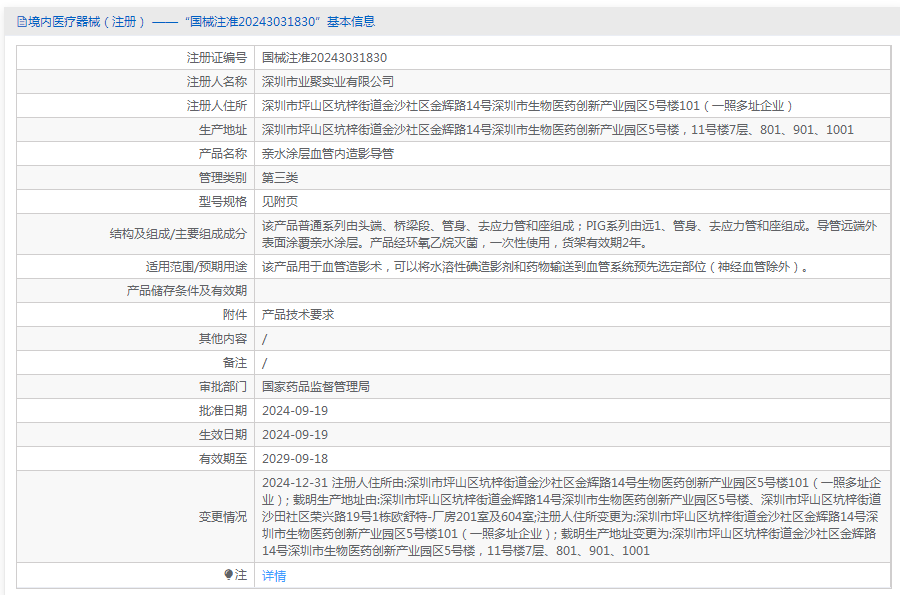
Task: Open the 详情 link in the 注 row
Action: click(274, 575)
